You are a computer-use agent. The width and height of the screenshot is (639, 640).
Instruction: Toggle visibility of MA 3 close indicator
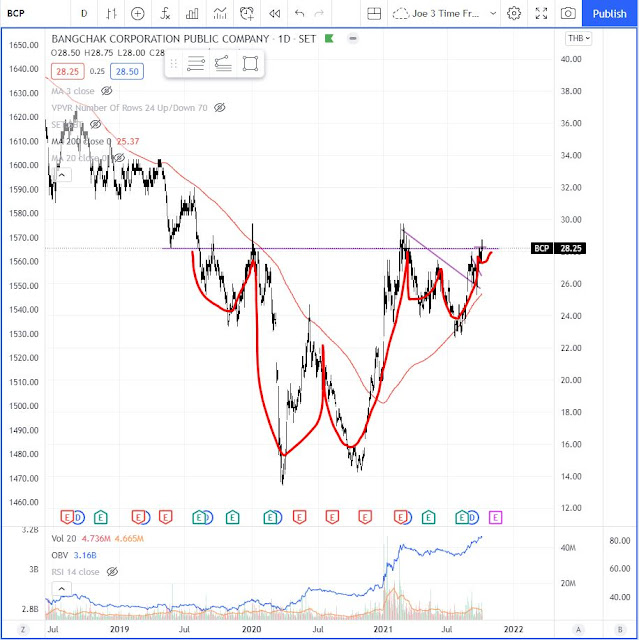tap(106, 91)
